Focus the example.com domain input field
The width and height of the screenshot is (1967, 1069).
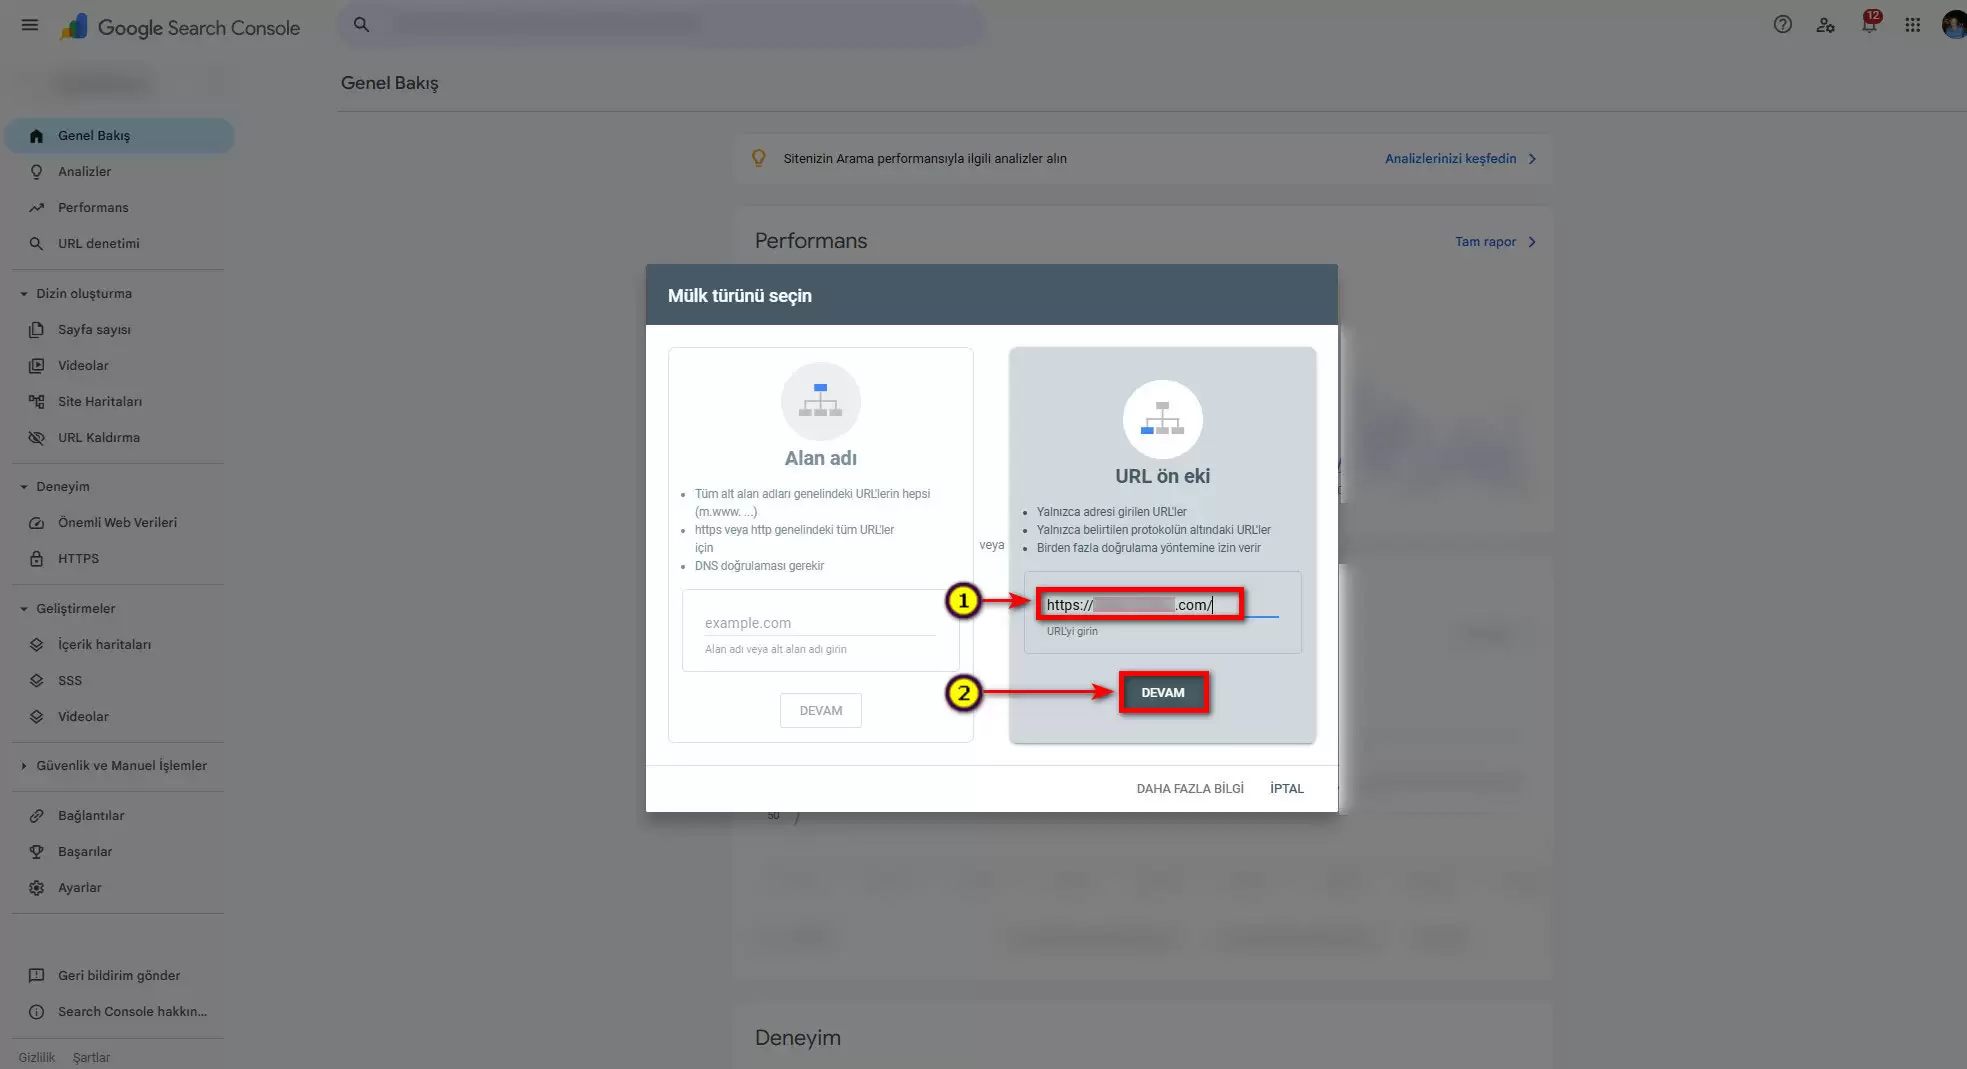point(820,623)
